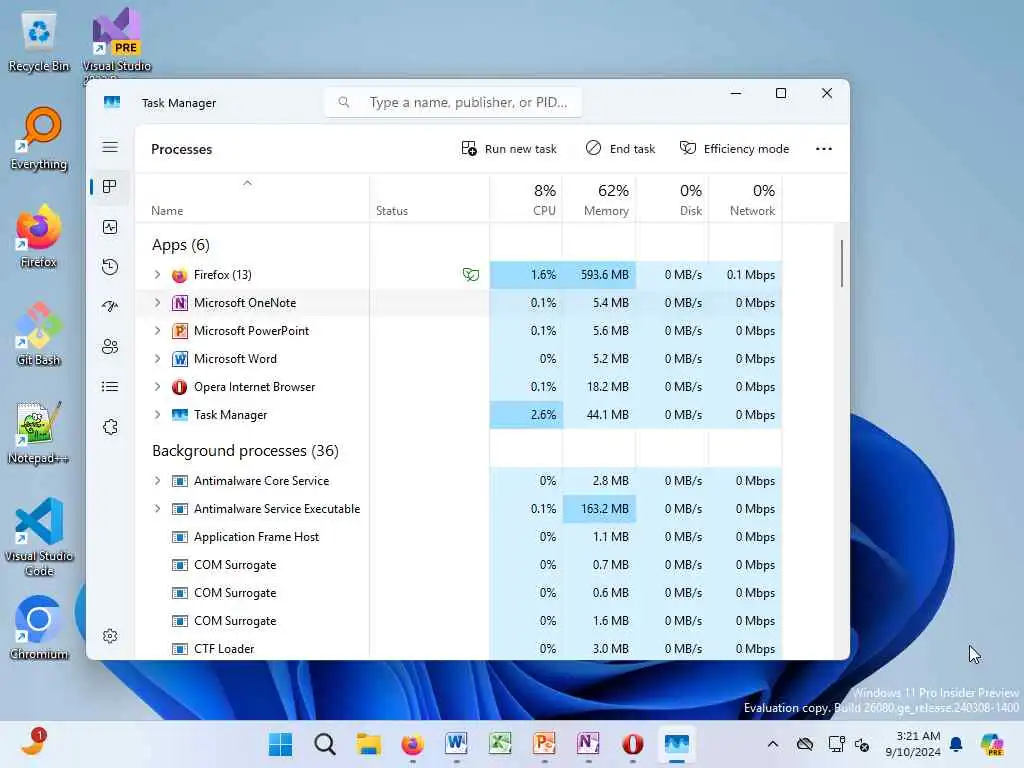Click the Microsoft OneNote process icon

[x=180, y=303]
